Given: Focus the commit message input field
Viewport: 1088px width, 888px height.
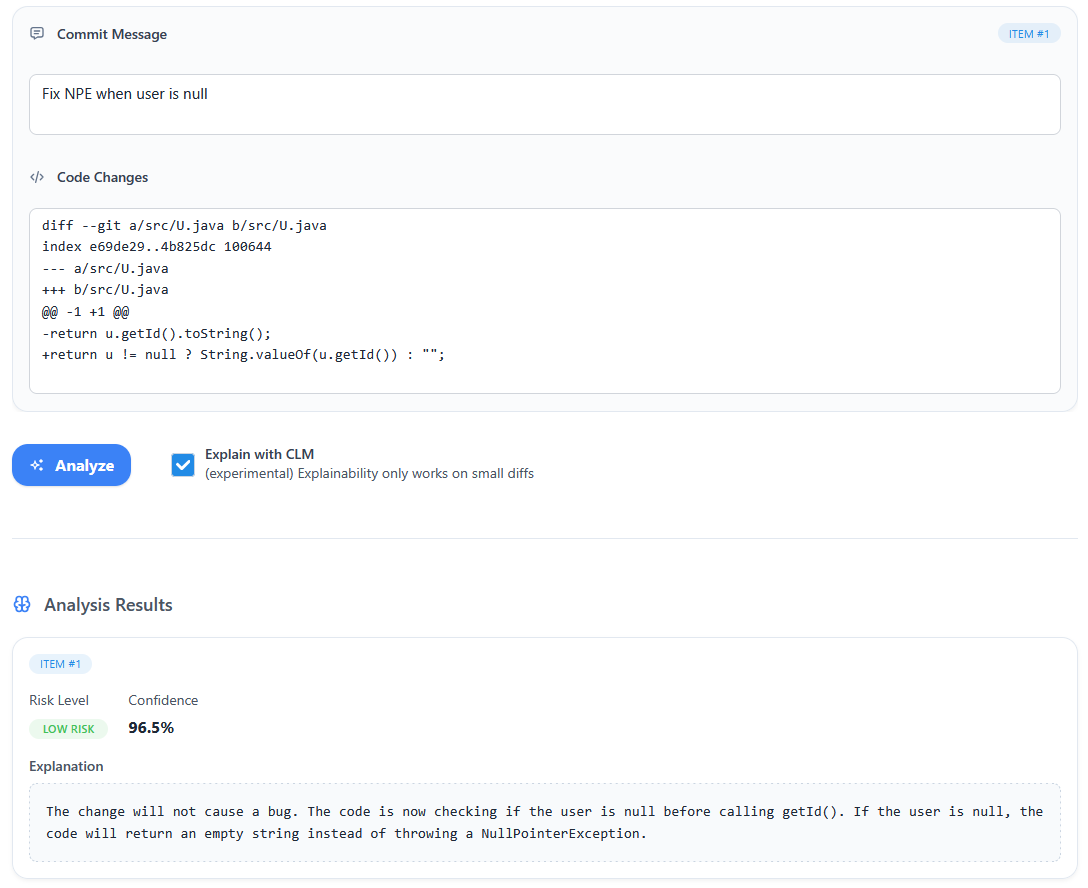Looking at the screenshot, I should (x=544, y=104).
